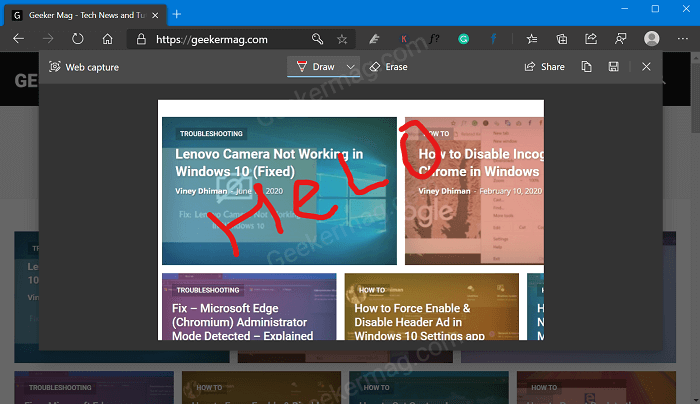Click TROUBLESHOOTING tag in background page bottom-left

[60, 387]
